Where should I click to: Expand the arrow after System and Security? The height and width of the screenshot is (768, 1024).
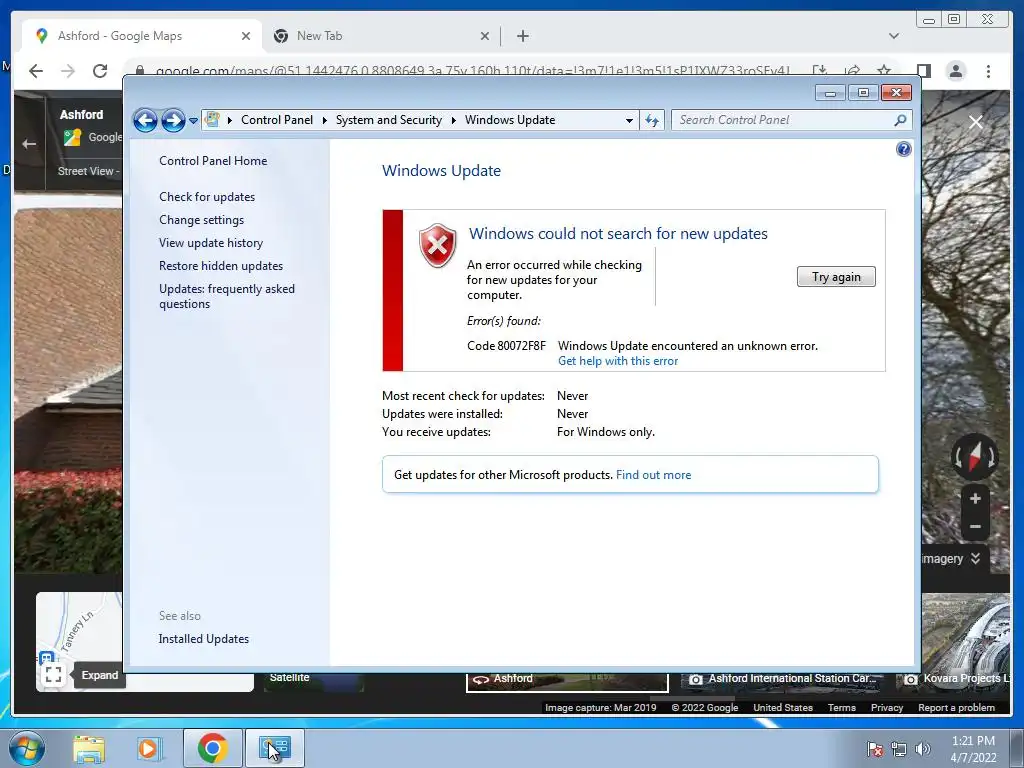point(453,120)
